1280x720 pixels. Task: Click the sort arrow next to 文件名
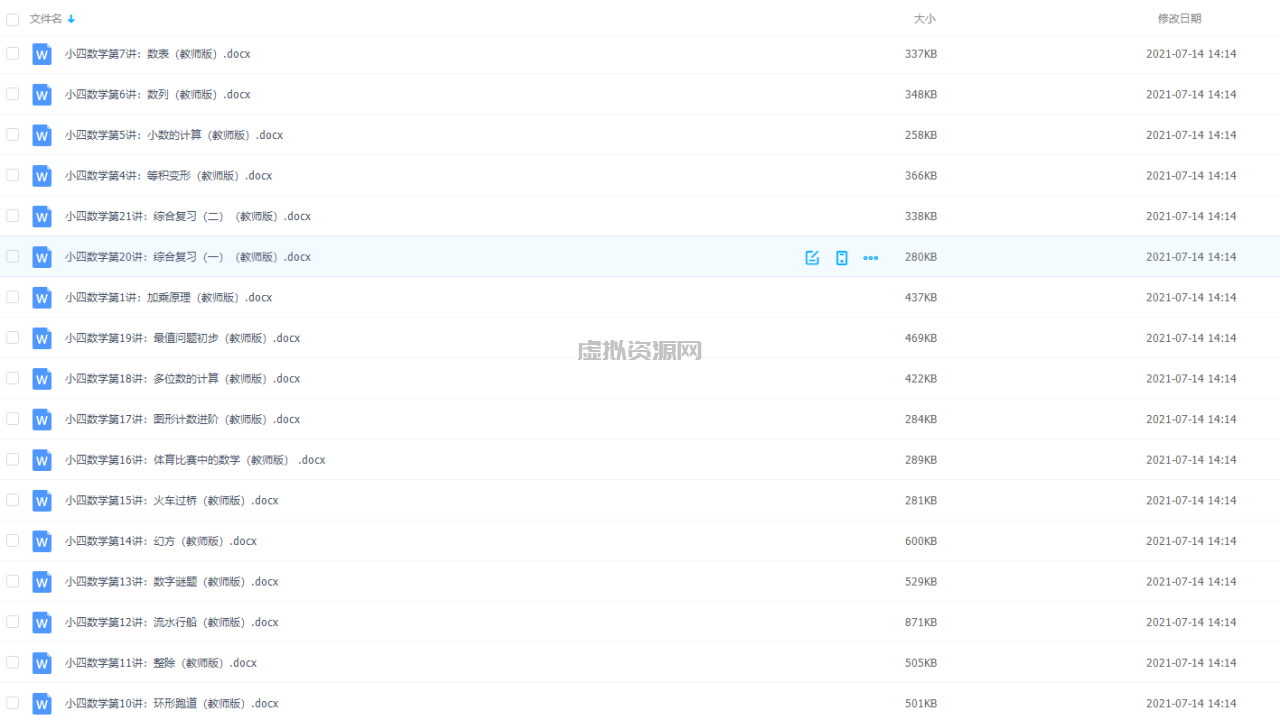tap(71, 19)
